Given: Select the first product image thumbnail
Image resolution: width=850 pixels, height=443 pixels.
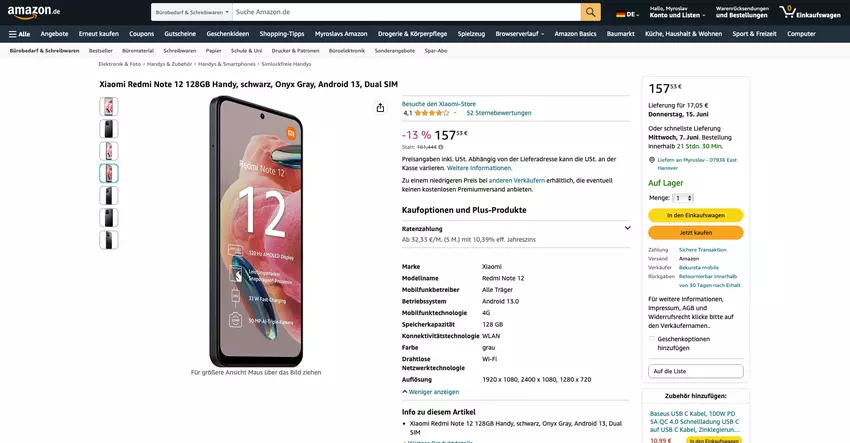Looking at the screenshot, I should click(108, 106).
